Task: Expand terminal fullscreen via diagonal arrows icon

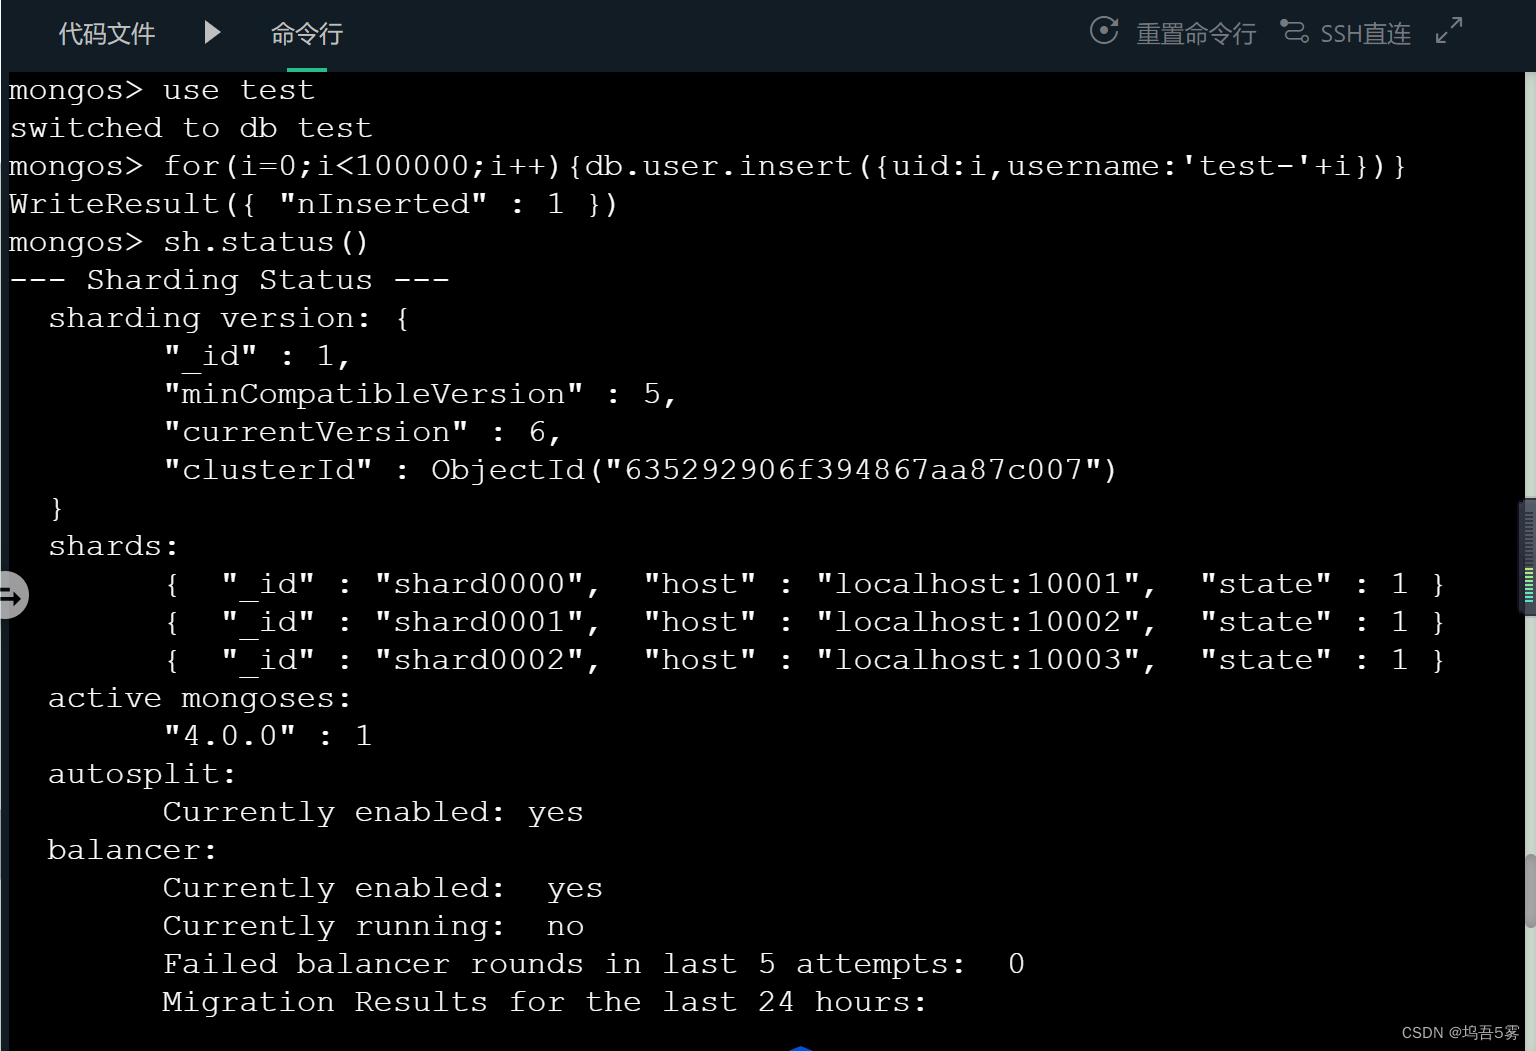Action: [x=1448, y=31]
